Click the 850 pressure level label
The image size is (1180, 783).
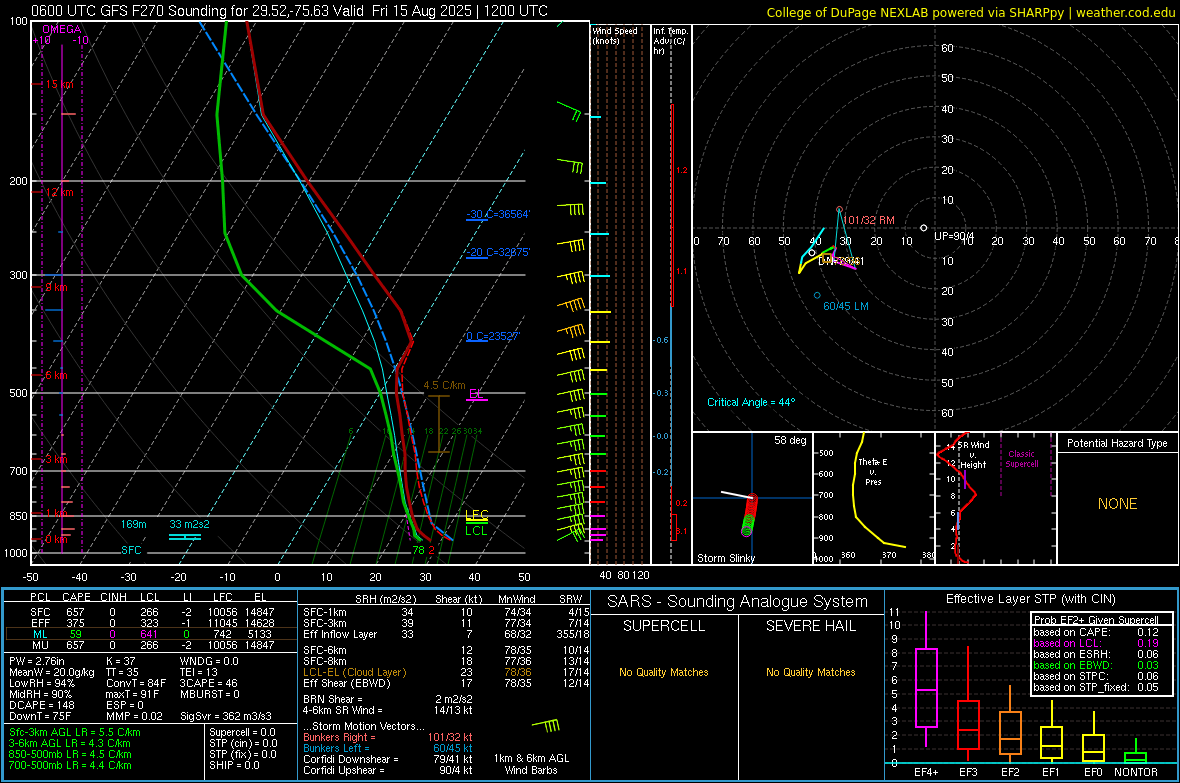pyautogui.click(x=18, y=516)
